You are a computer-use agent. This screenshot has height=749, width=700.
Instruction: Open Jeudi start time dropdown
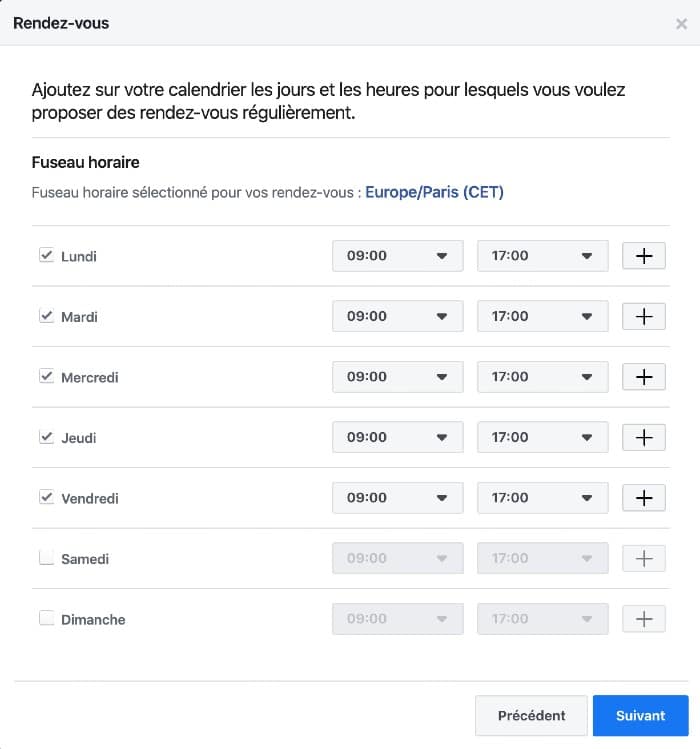pyautogui.click(x=397, y=437)
